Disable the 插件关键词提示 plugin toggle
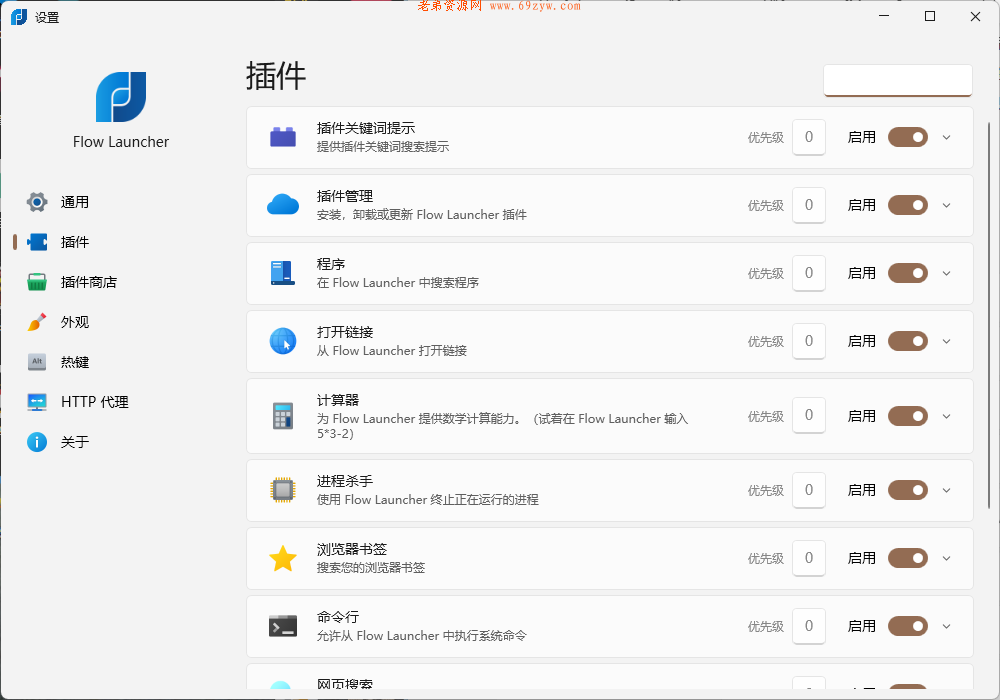 click(908, 137)
